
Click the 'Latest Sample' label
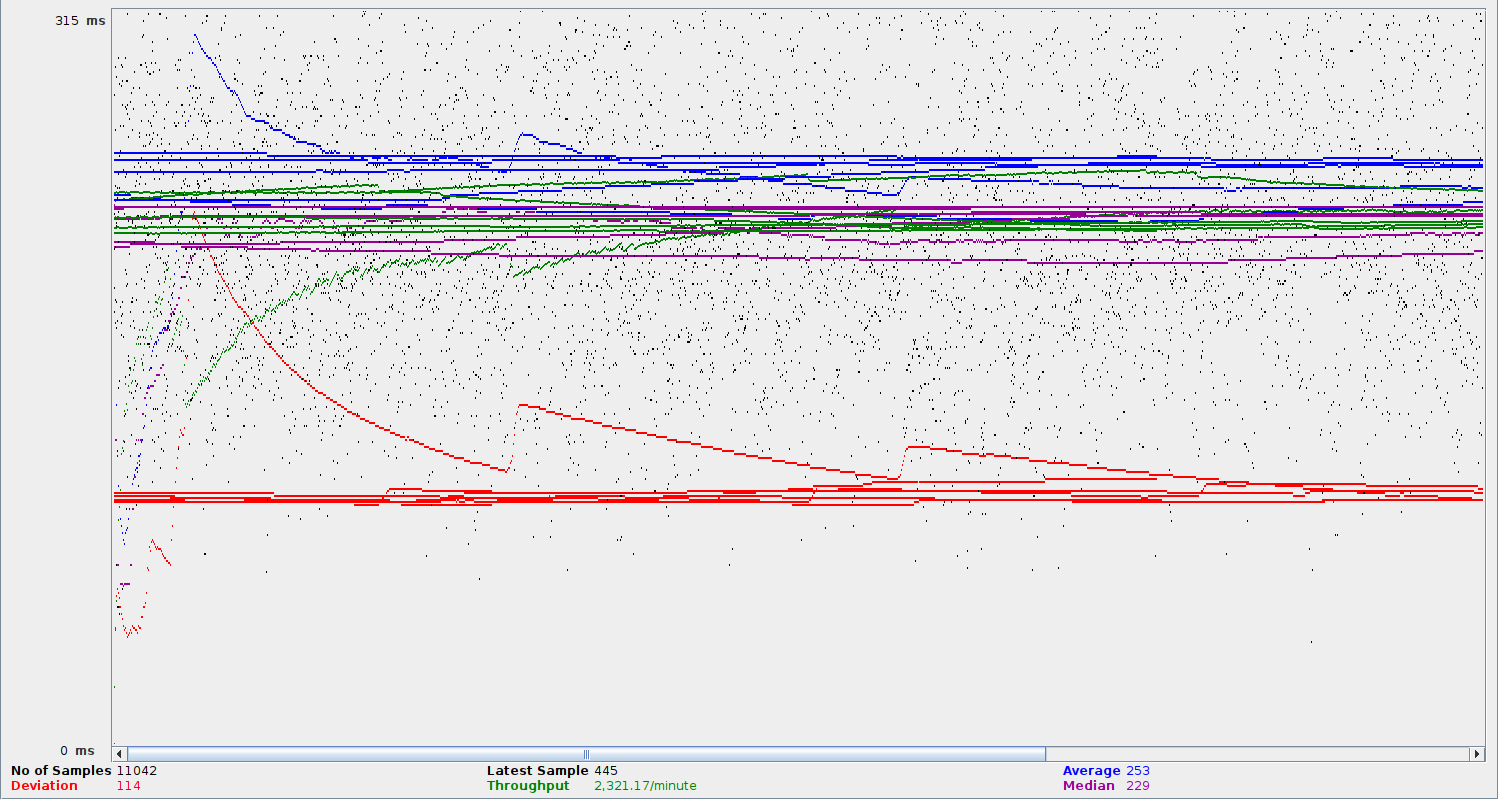click(x=537, y=771)
